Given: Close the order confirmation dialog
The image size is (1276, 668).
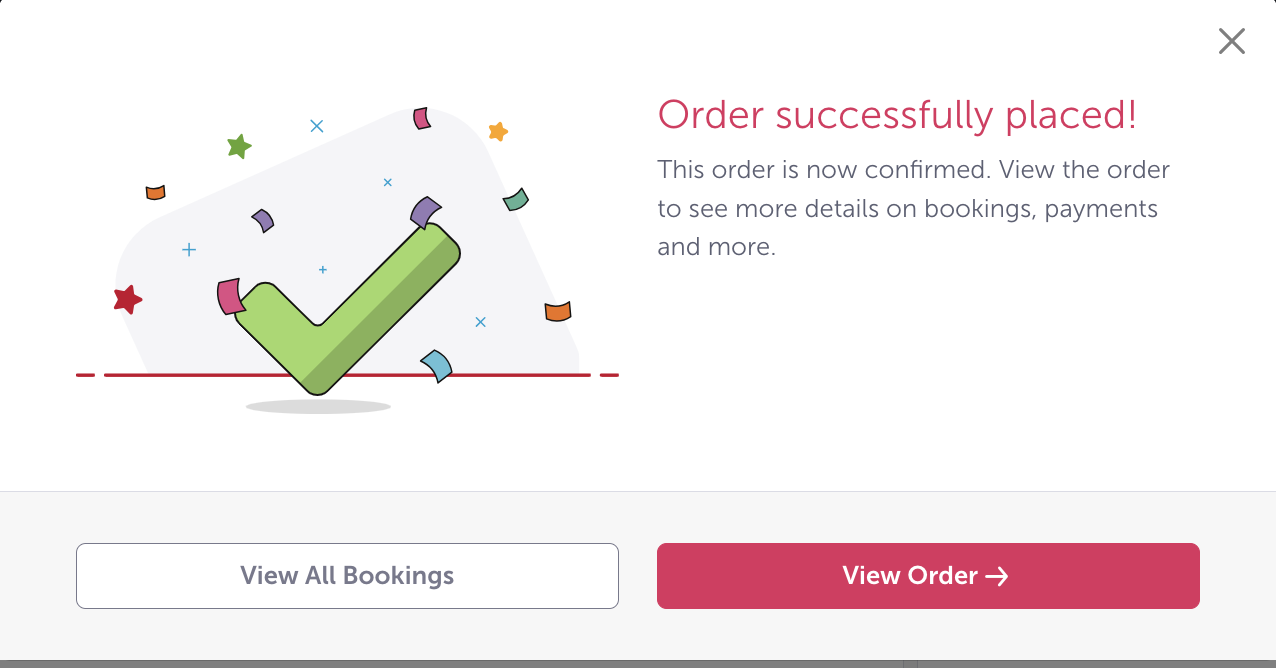Looking at the screenshot, I should [x=1231, y=41].
